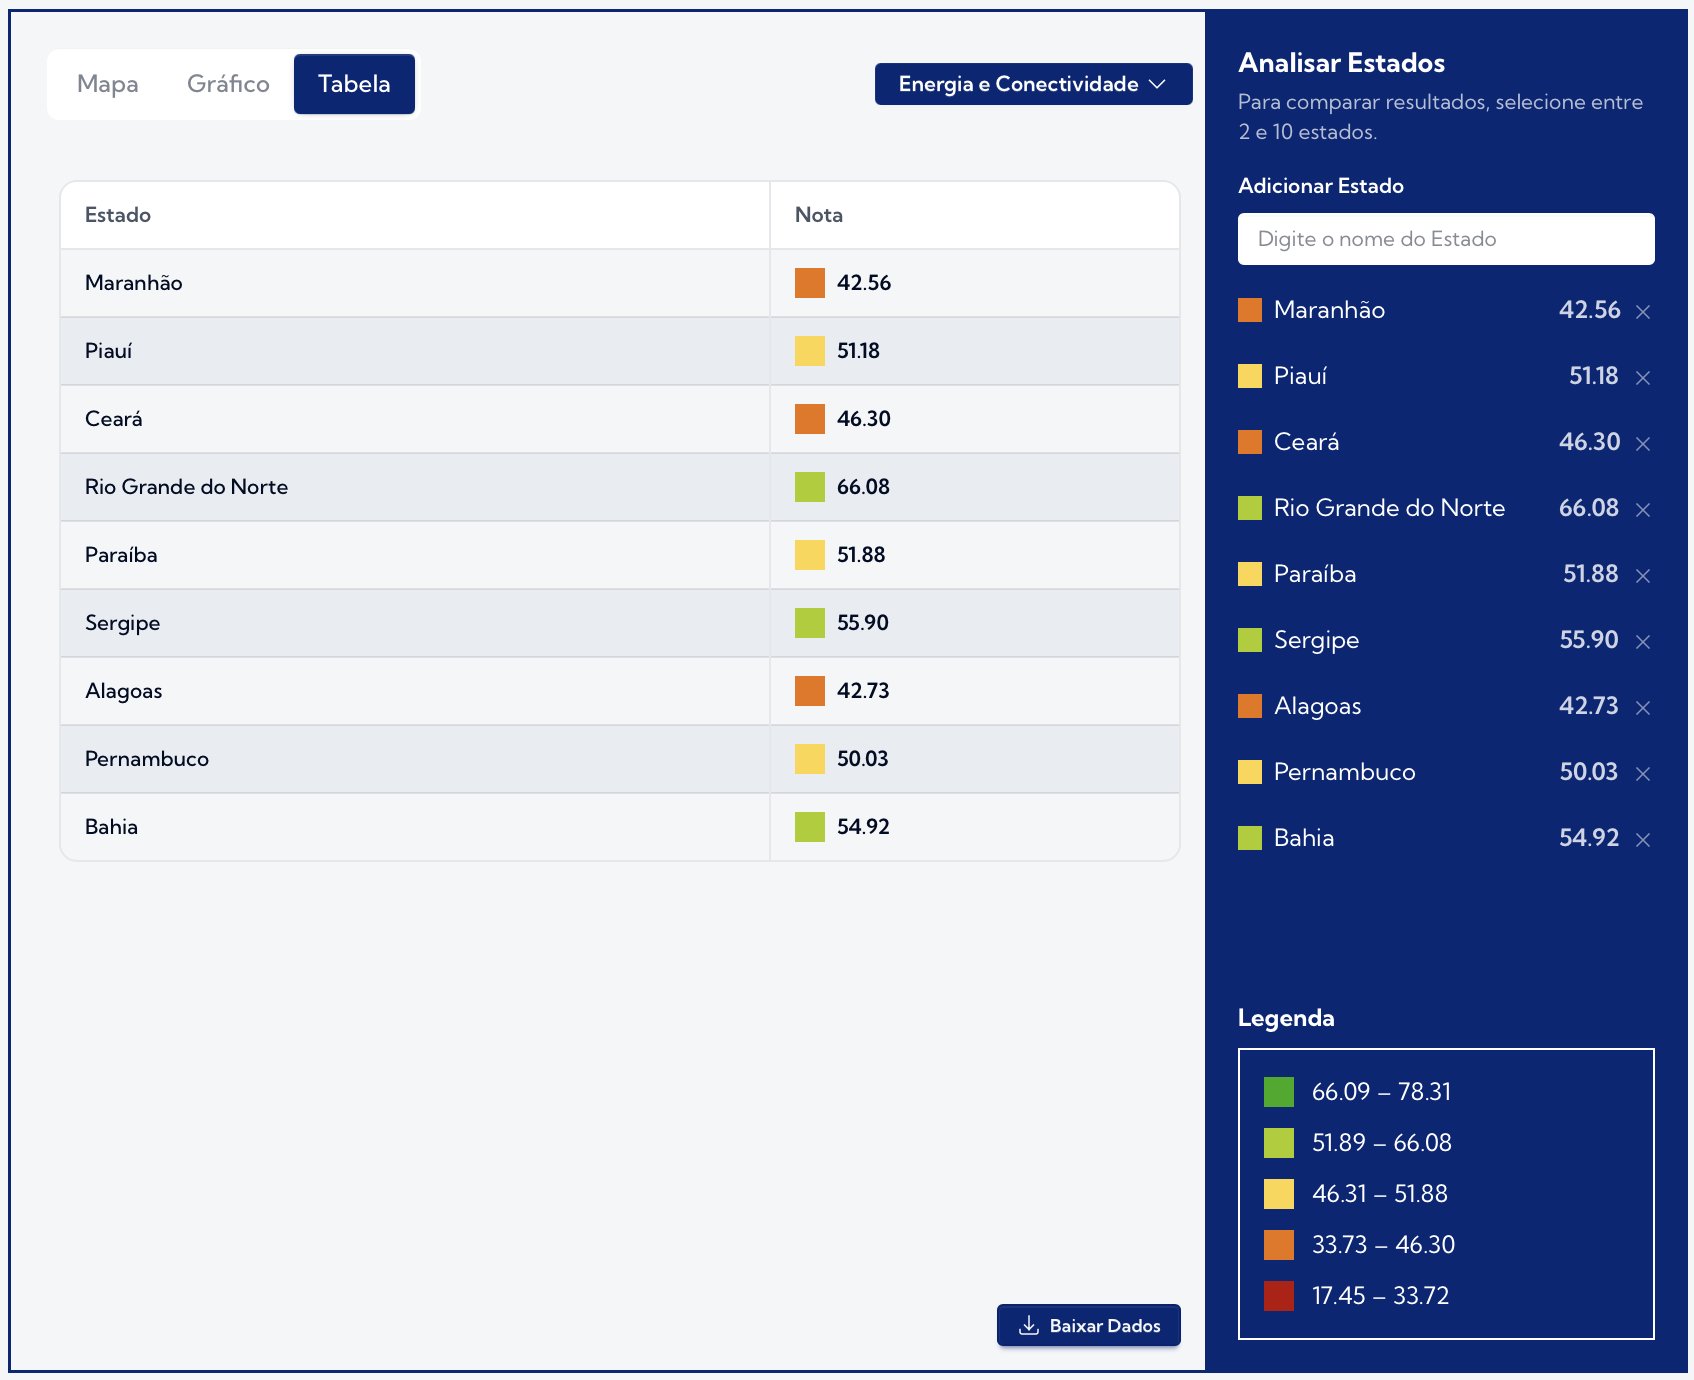Click the download icon on Baixar Dados
Screen dimensions: 1694x1380
pyautogui.click(x=1027, y=1324)
